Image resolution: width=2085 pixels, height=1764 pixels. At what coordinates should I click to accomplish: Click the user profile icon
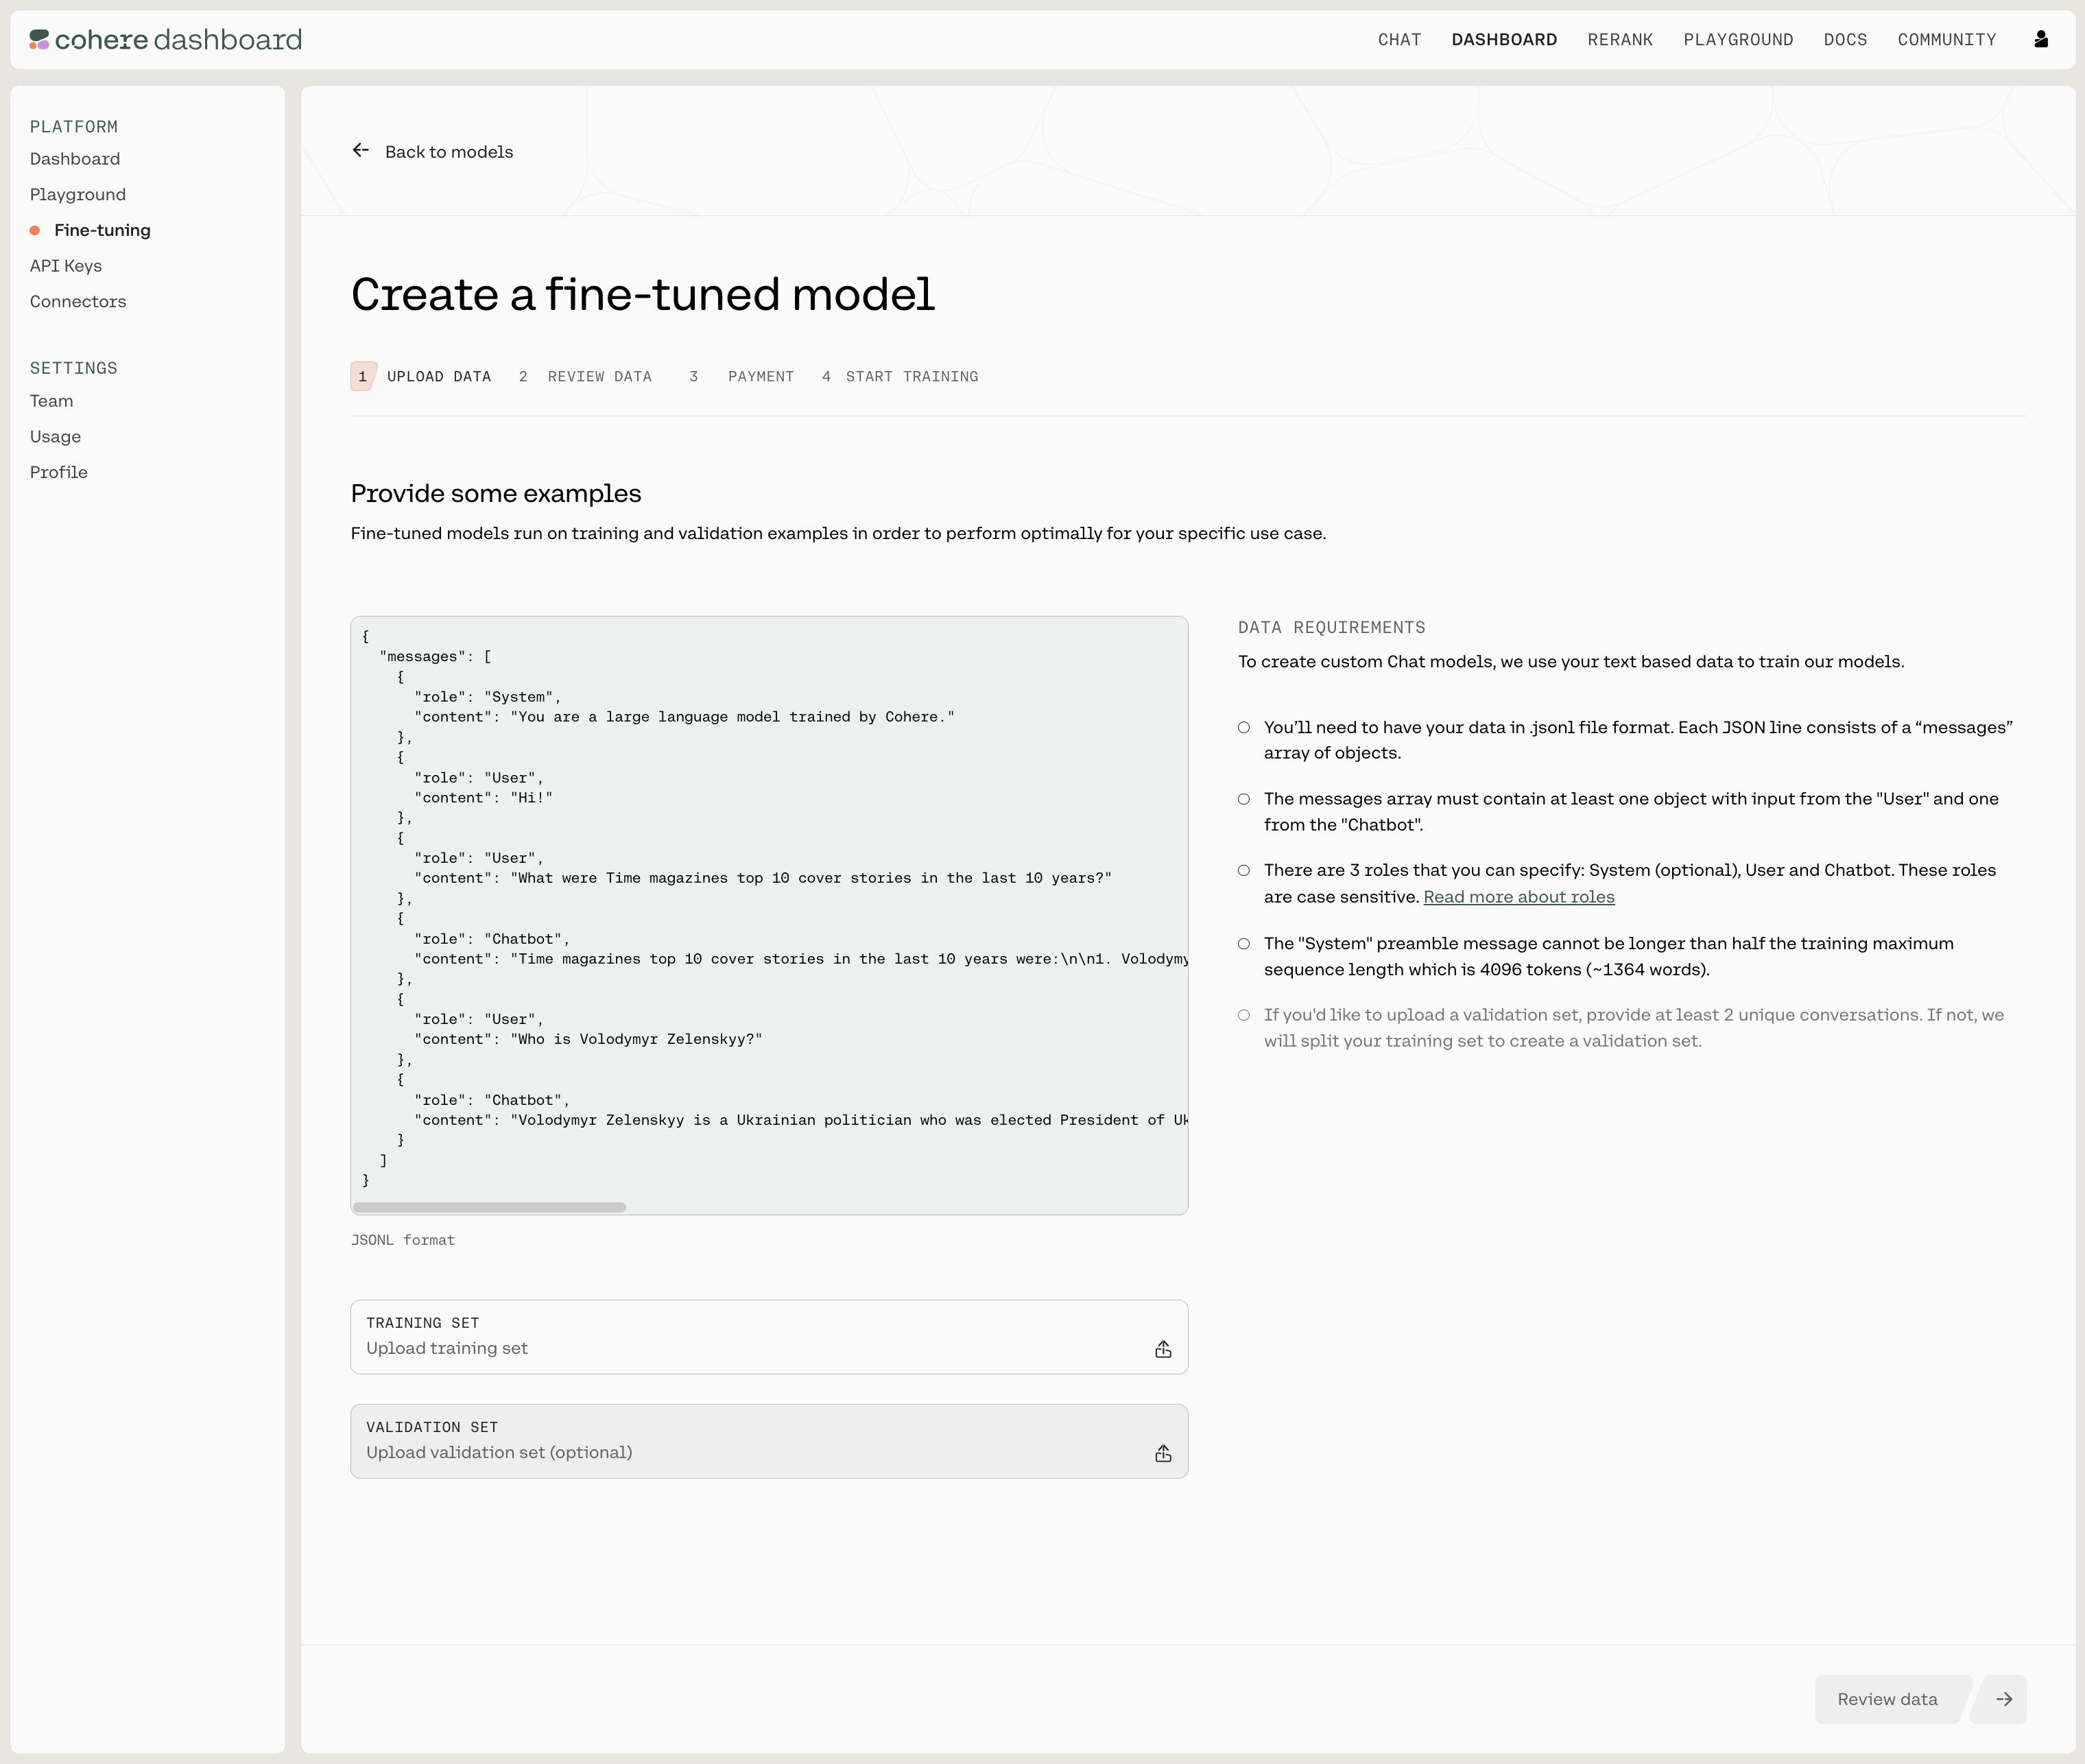(2041, 39)
